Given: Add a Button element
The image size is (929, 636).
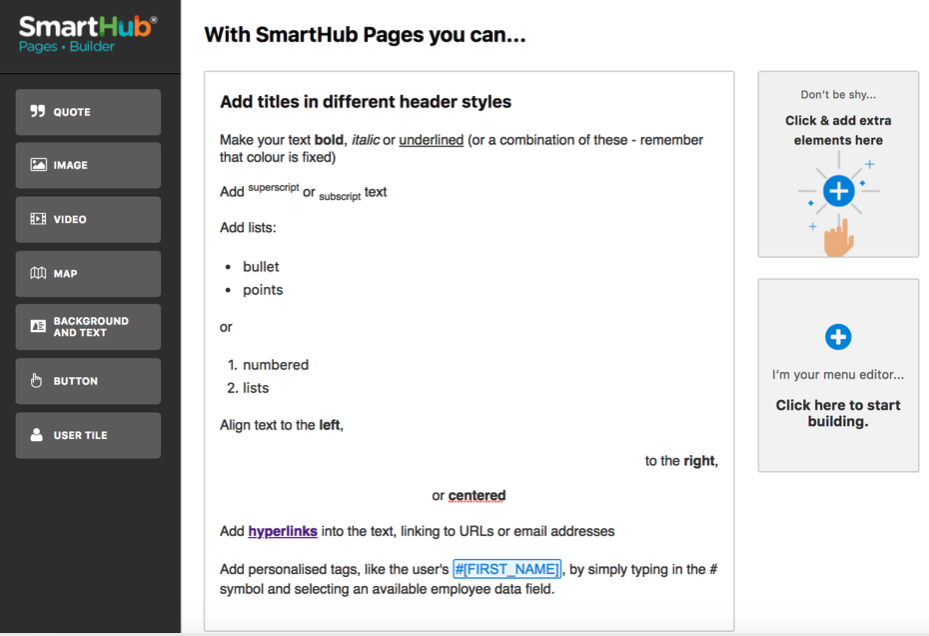Looking at the screenshot, I should [x=88, y=381].
